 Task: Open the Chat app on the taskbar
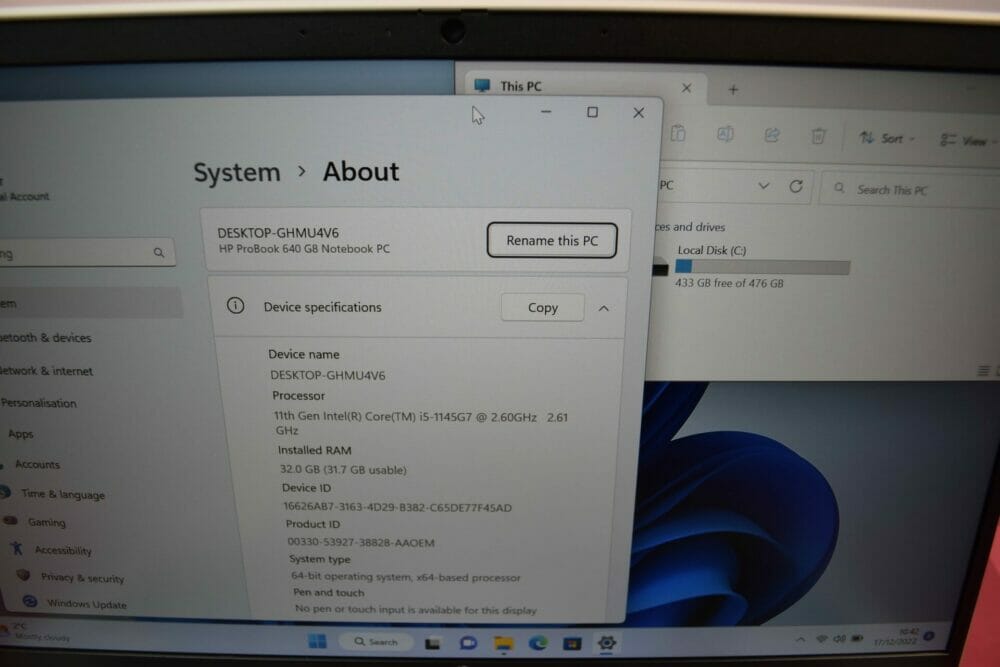(468, 643)
